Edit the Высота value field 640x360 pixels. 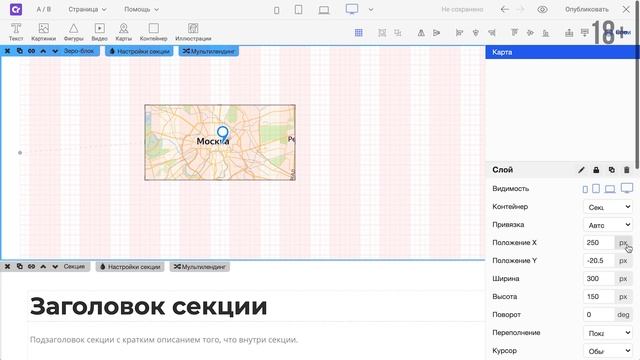pyautogui.click(x=599, y=297)
